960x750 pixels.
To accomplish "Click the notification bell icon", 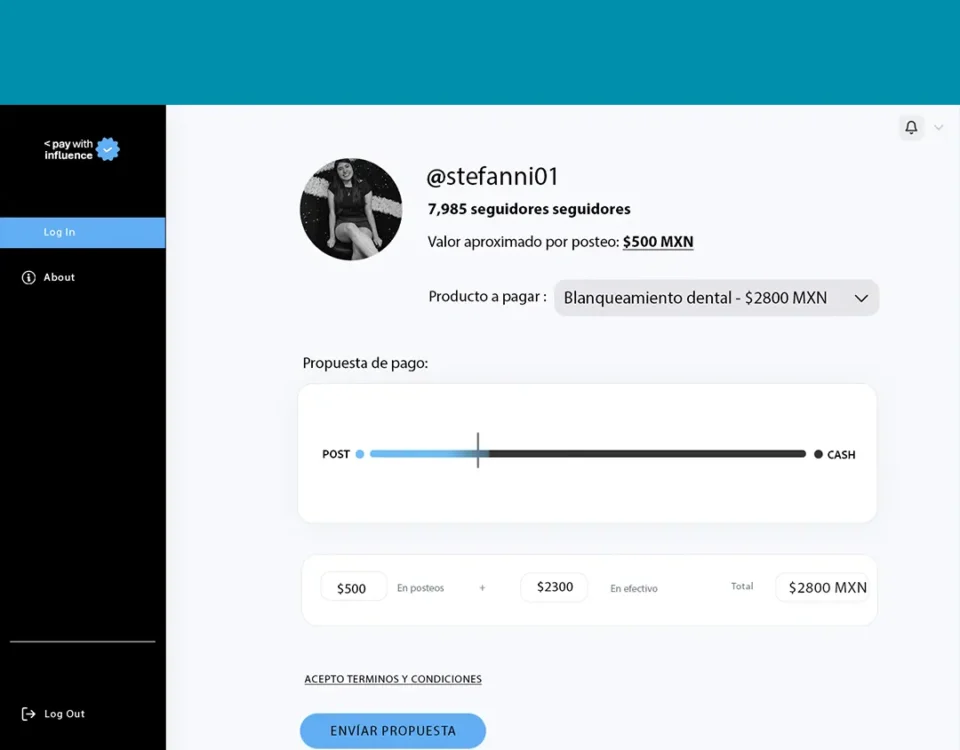I will [x=911, y=128].
